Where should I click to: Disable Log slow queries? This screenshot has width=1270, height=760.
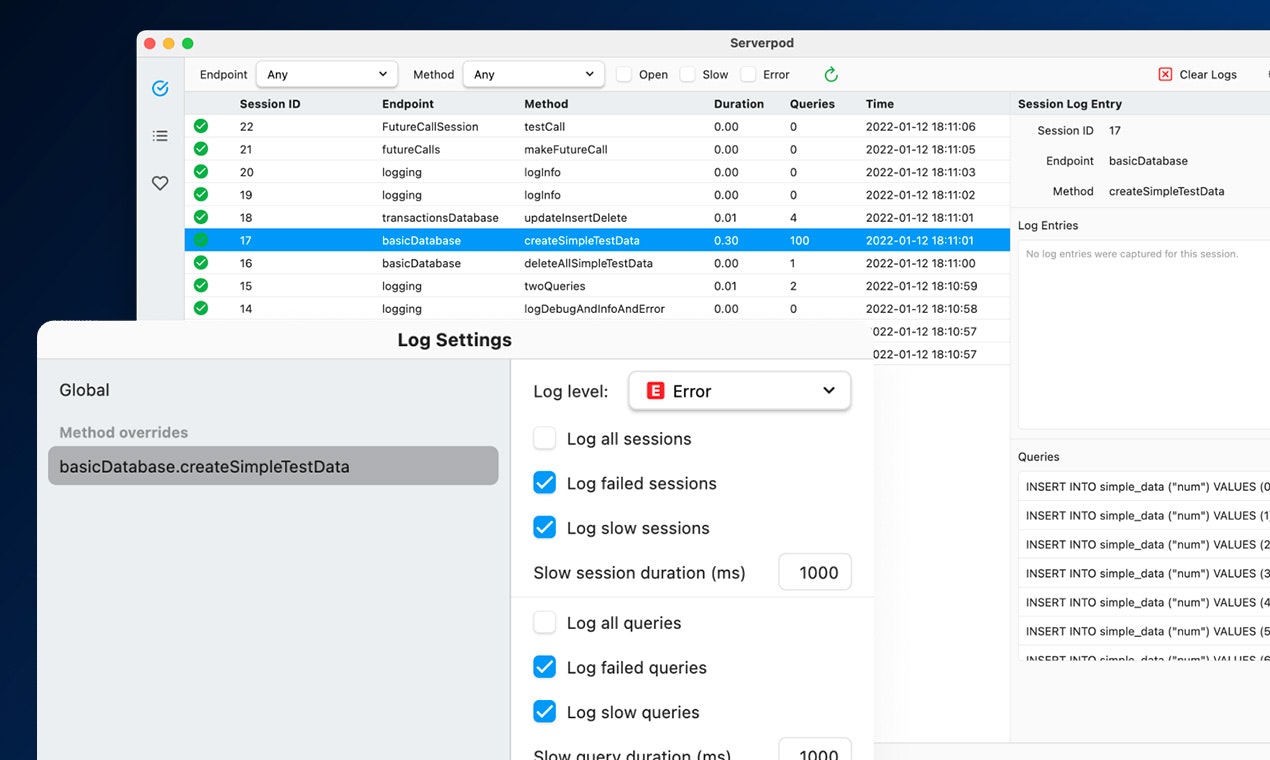pyautogui.click(x=545, y=711)
